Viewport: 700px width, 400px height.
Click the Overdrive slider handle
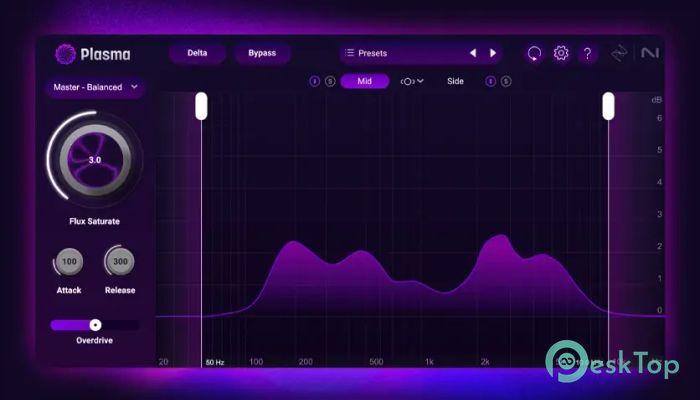[95, 325]
